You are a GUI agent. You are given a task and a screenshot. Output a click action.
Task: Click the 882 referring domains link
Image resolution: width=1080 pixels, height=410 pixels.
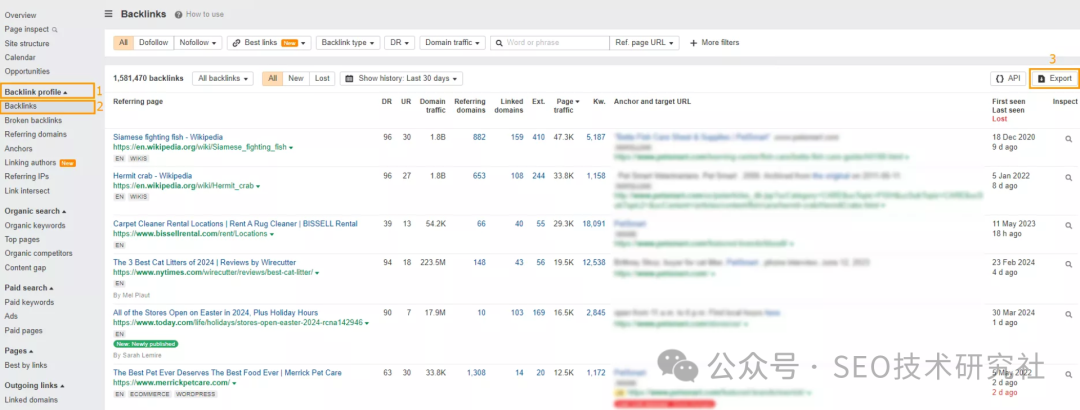click(x=478, y=137)
